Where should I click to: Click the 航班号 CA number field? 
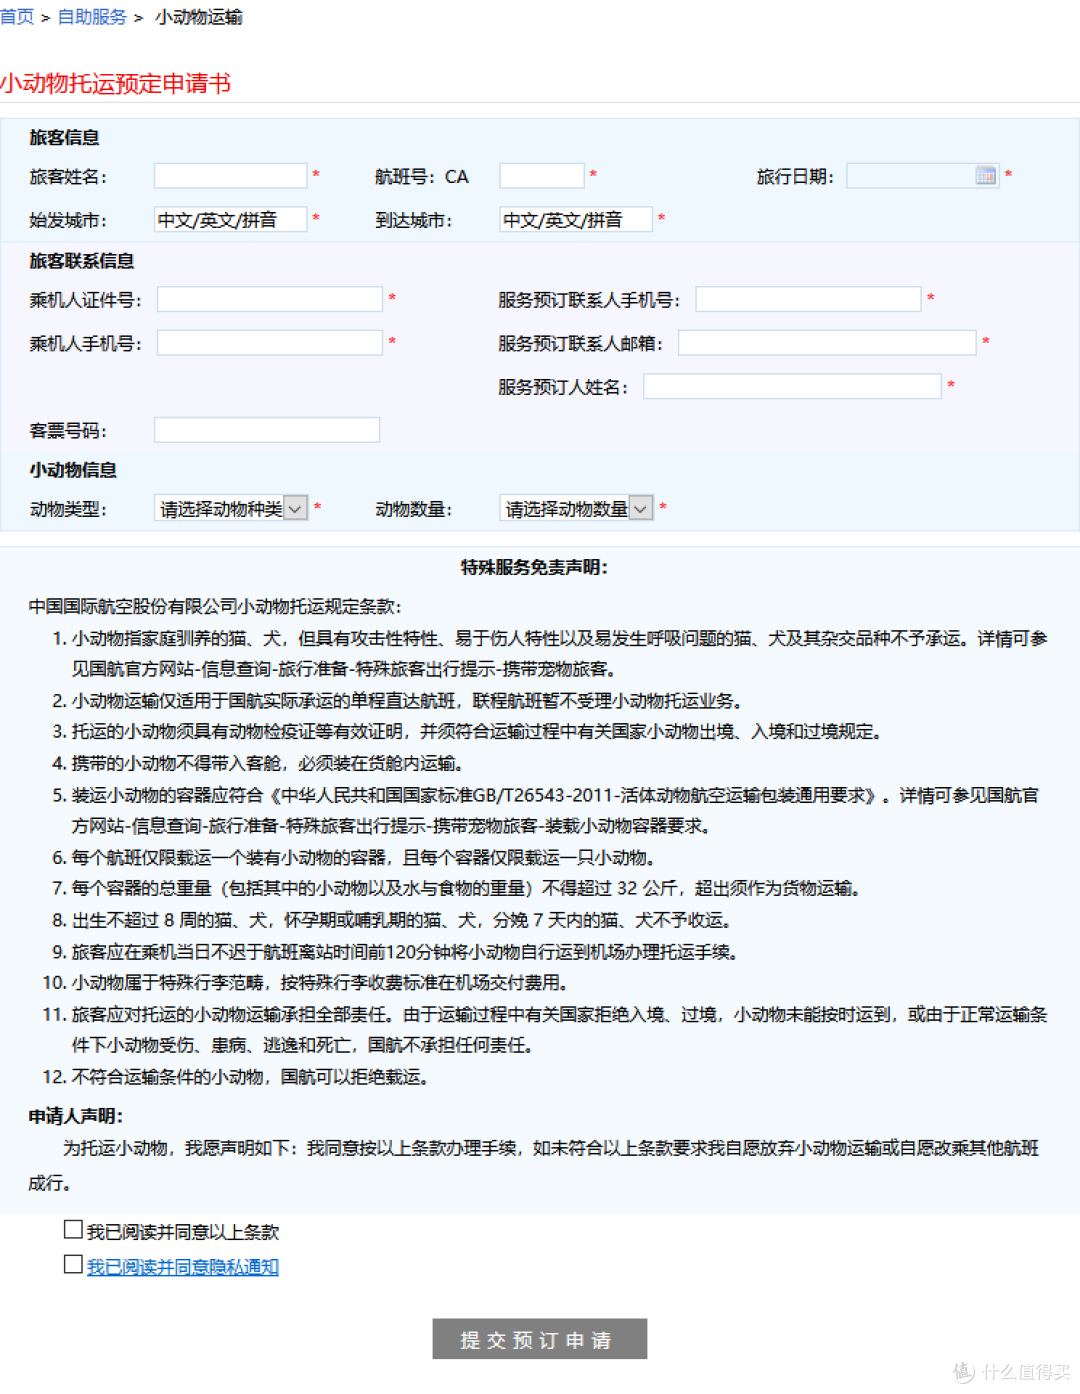(542, 176)
